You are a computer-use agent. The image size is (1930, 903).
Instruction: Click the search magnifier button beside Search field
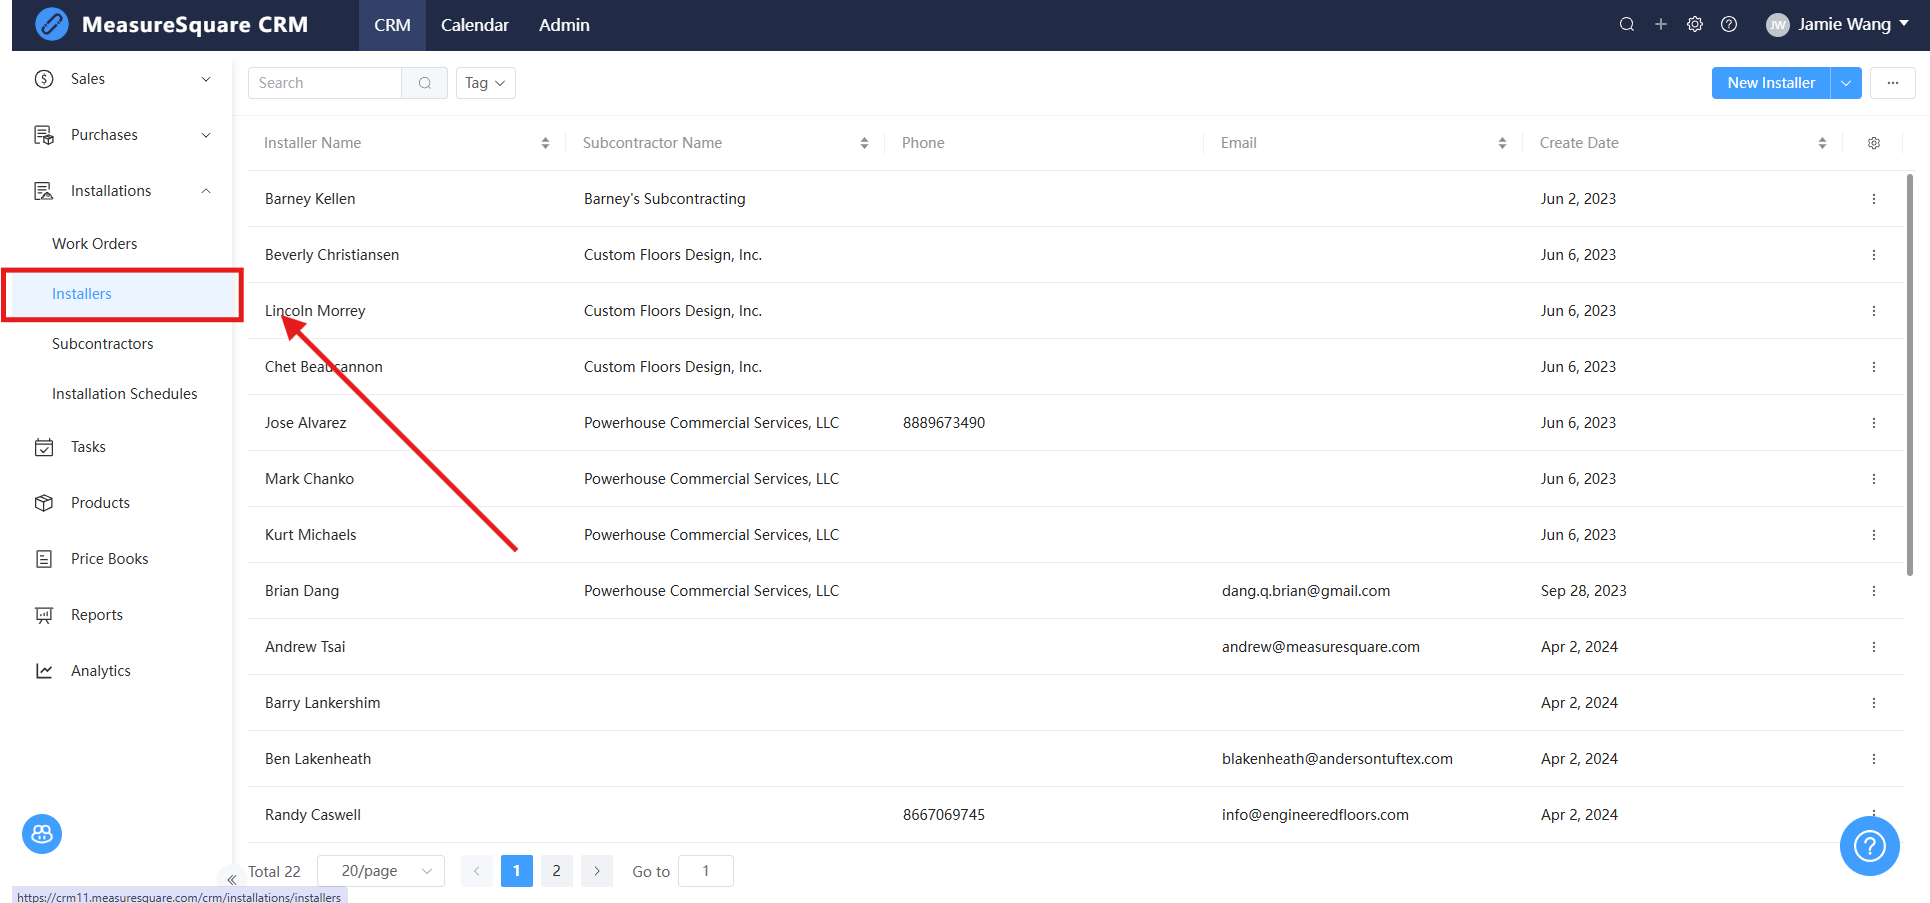point(425,83)
